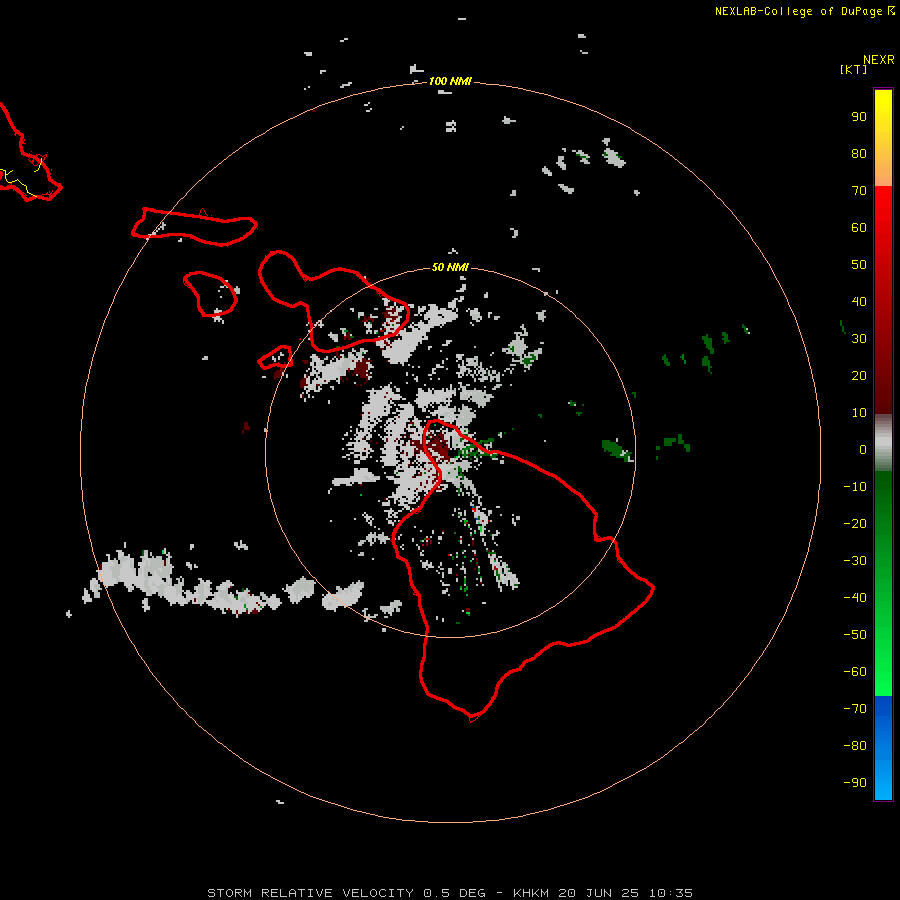This screenshot has width=900, height=900.
Task: Click the -30 knots scale value
Action: point(855,561)
